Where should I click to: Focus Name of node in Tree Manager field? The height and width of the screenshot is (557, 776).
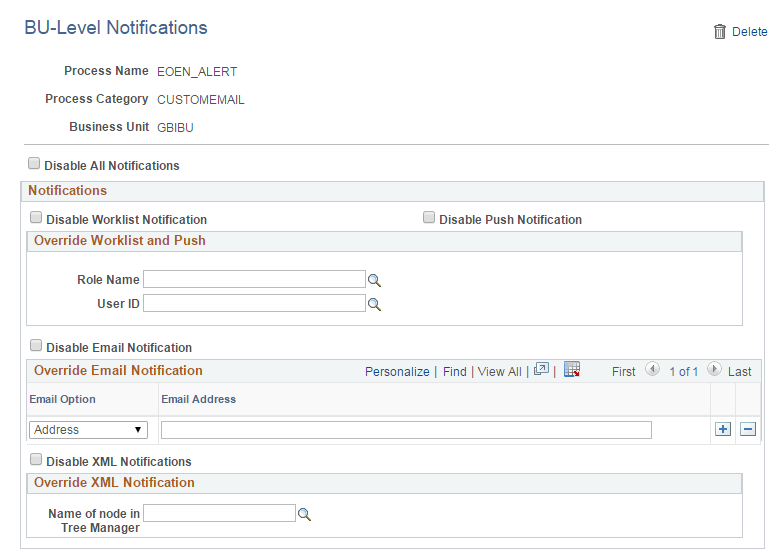coord(219,513)
